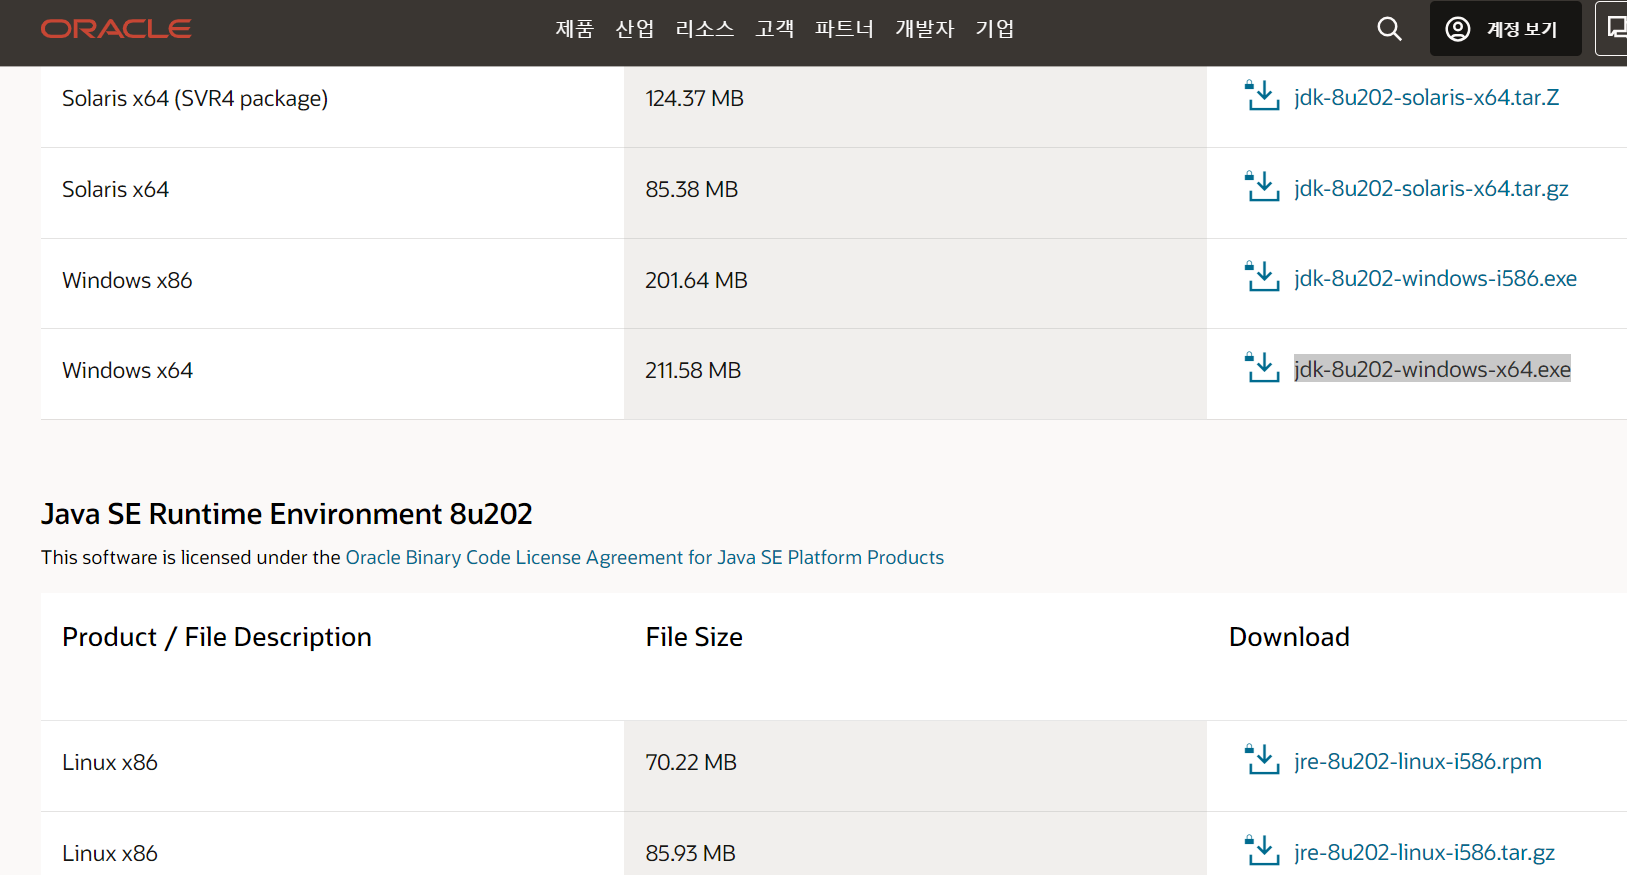Open the search magnifier icon

1389,29
